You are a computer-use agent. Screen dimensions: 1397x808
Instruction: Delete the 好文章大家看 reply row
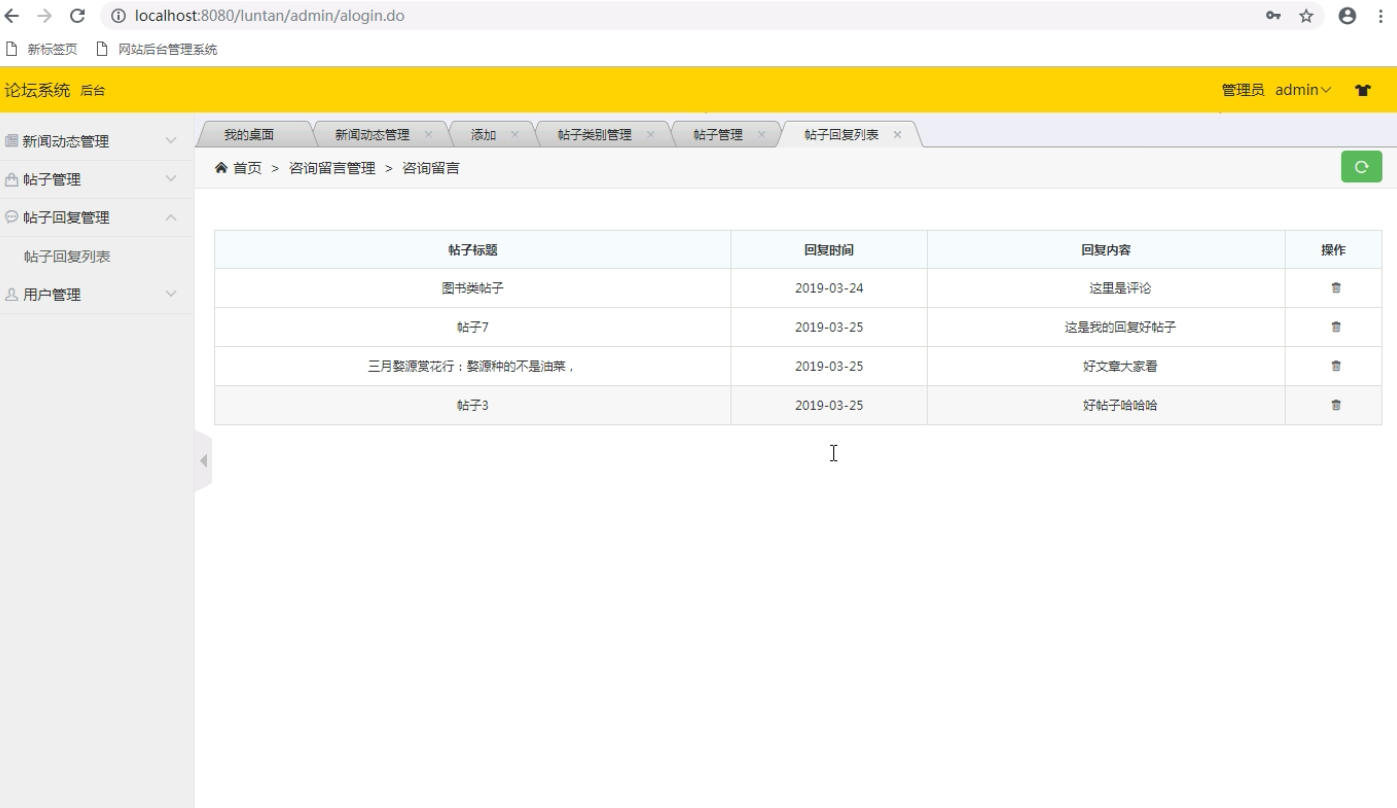tap(1335, 366)
